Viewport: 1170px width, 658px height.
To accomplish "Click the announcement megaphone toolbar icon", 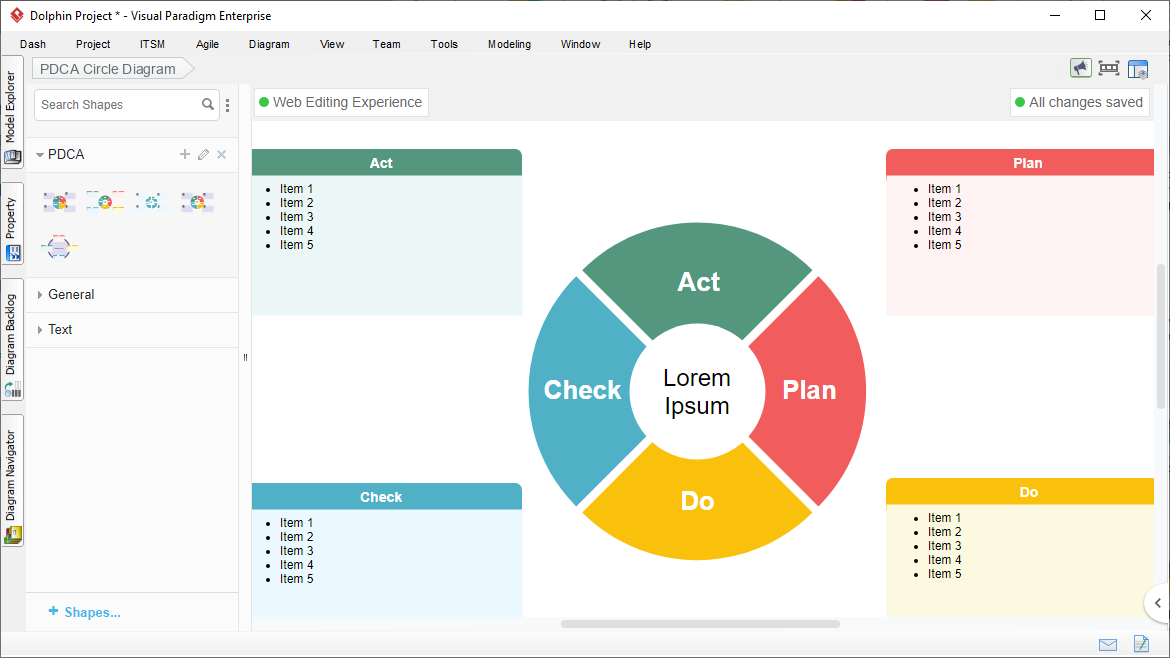I will [1080, 69].
